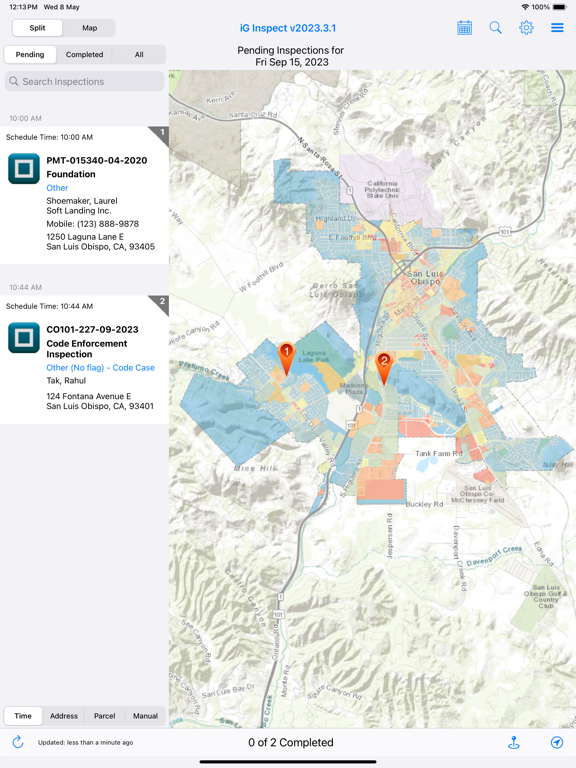Sort inspections by Time
Screen dimensions: 576x768
tap(23, 716)
